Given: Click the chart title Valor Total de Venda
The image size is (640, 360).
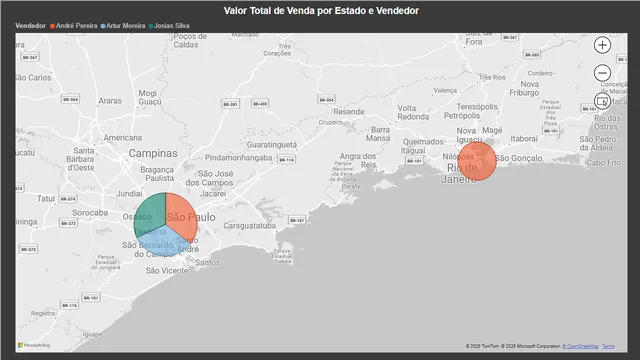Looking at the screenshot, I should pyautogui.click(x=321, y=11).
